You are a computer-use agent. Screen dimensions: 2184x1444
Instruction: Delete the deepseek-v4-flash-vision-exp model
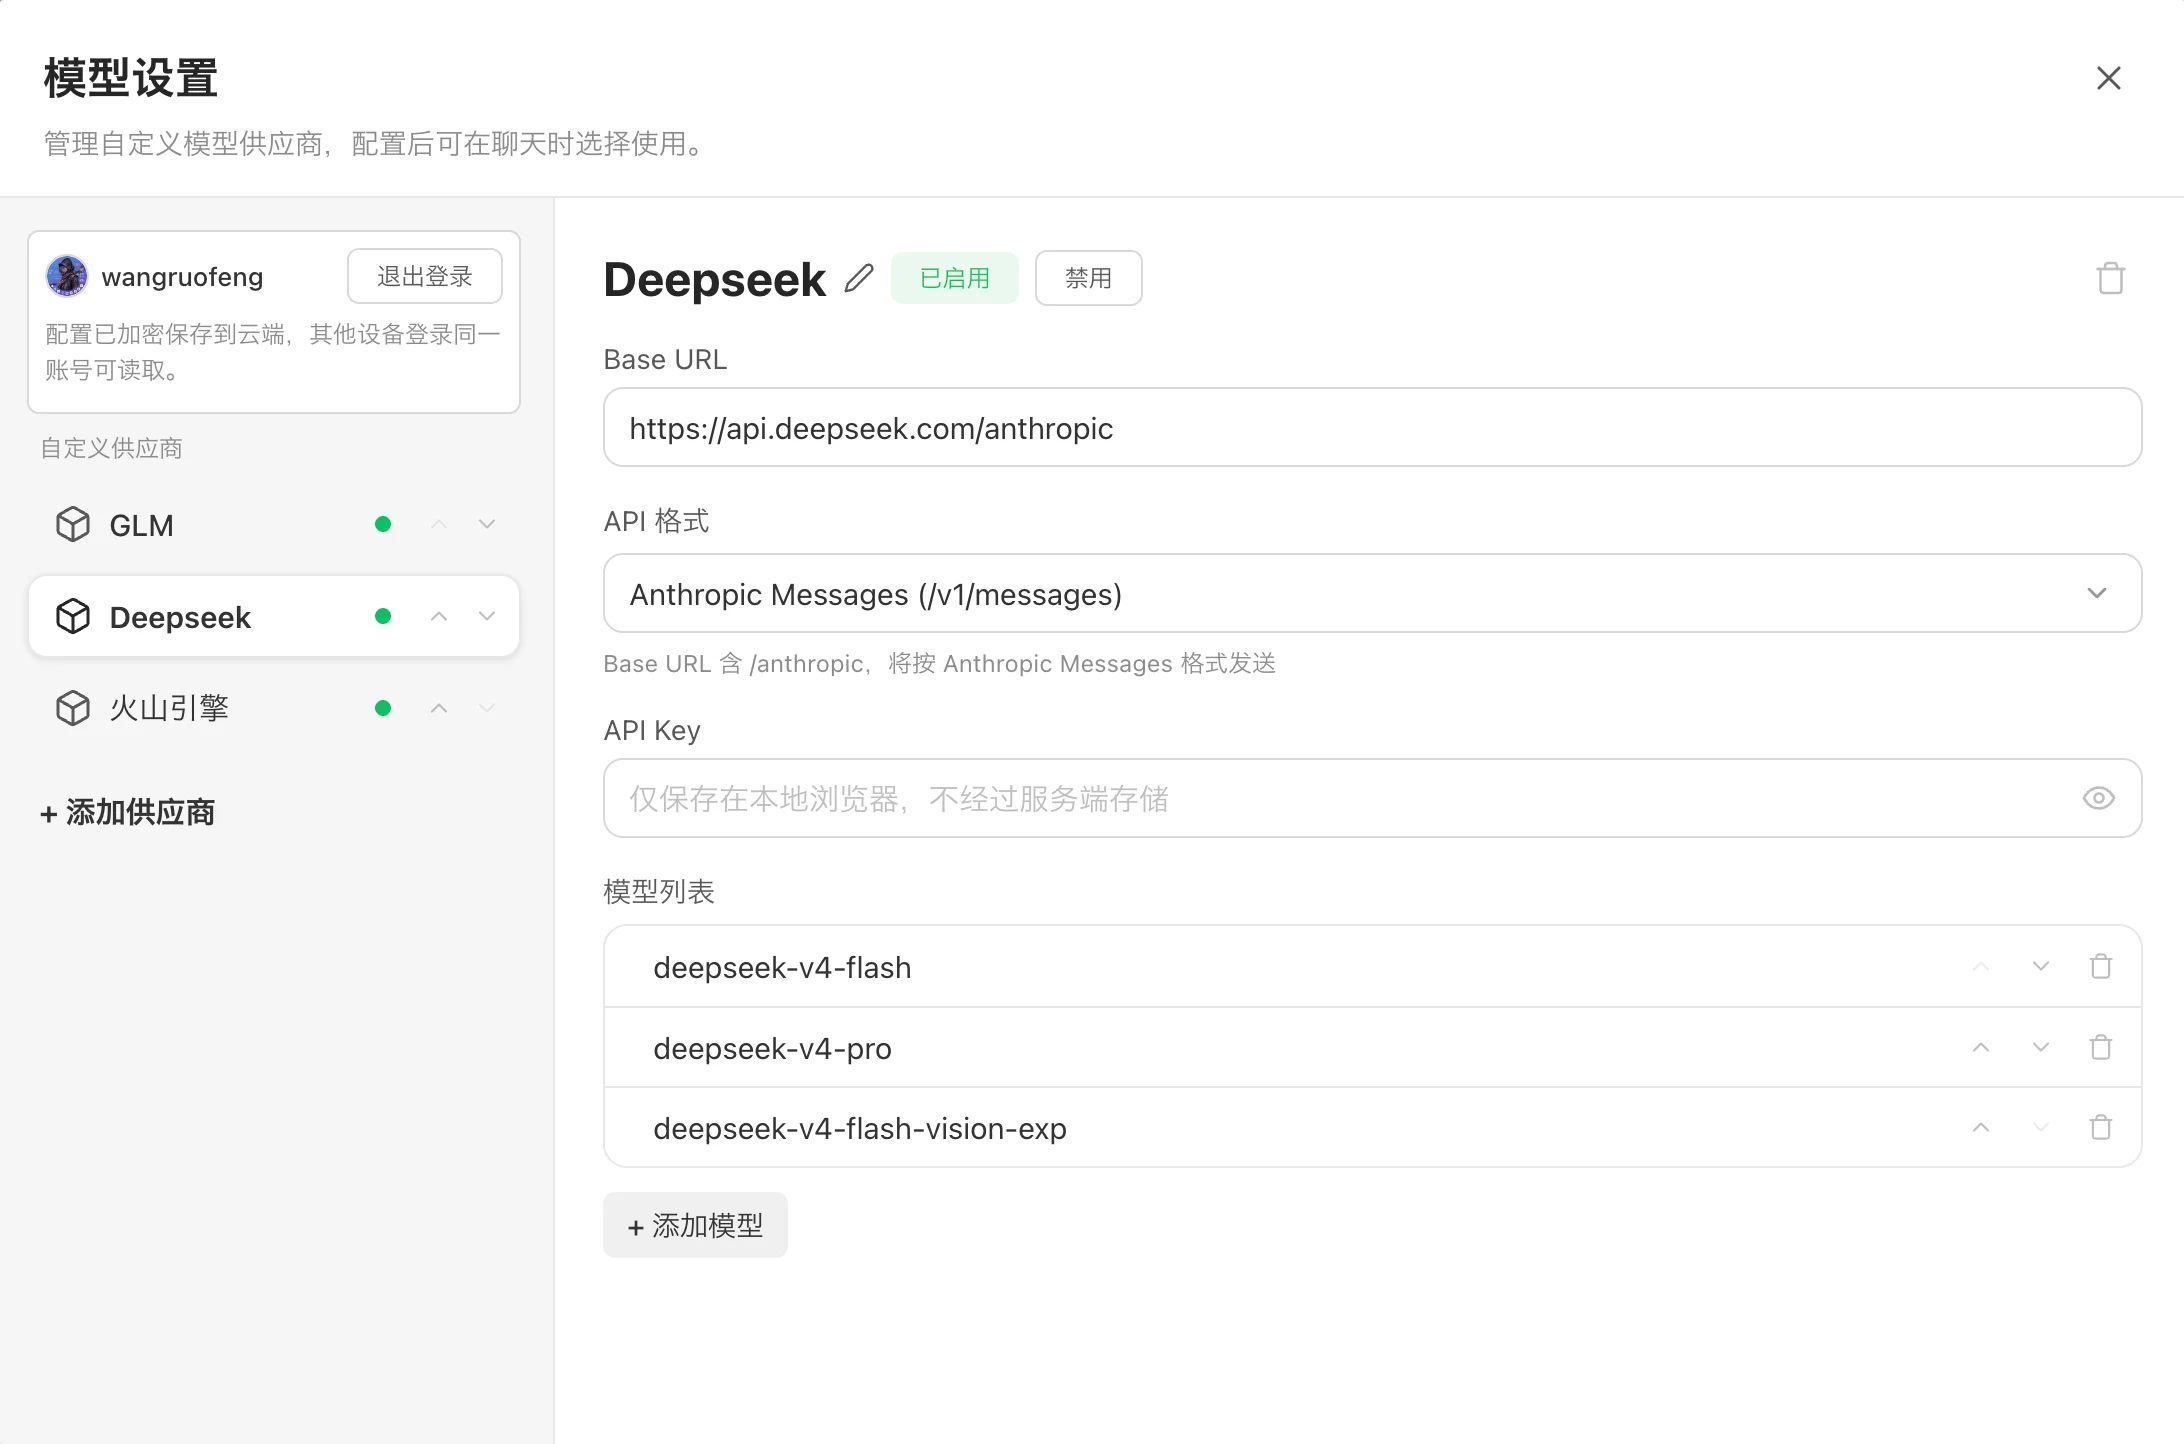pyautogui.click(x=2101, y=1128)
